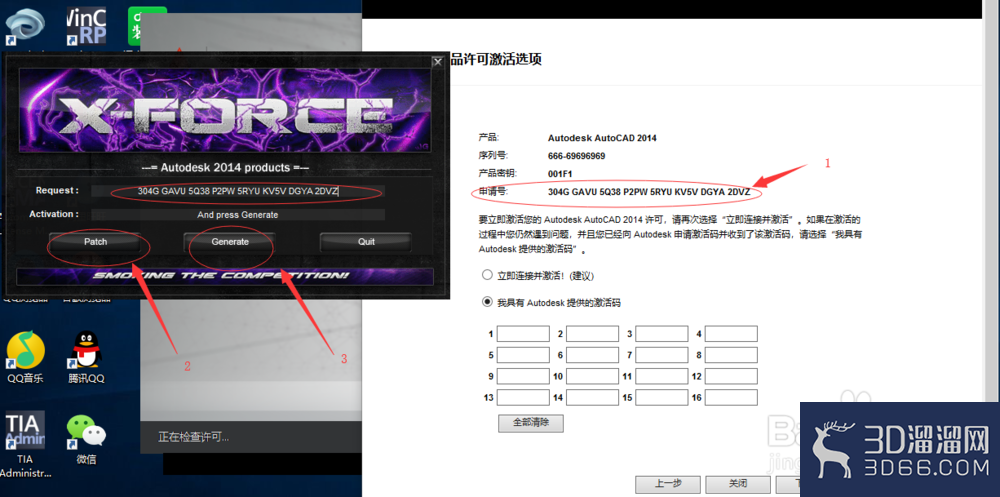Click the And press Generate text

click(x=238, y=215)
